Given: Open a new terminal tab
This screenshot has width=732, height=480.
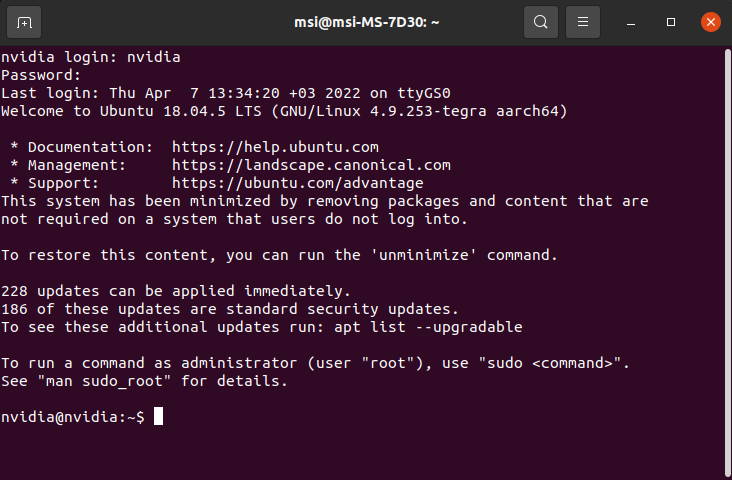Looking at the screenshot, I should click(24, 22).
